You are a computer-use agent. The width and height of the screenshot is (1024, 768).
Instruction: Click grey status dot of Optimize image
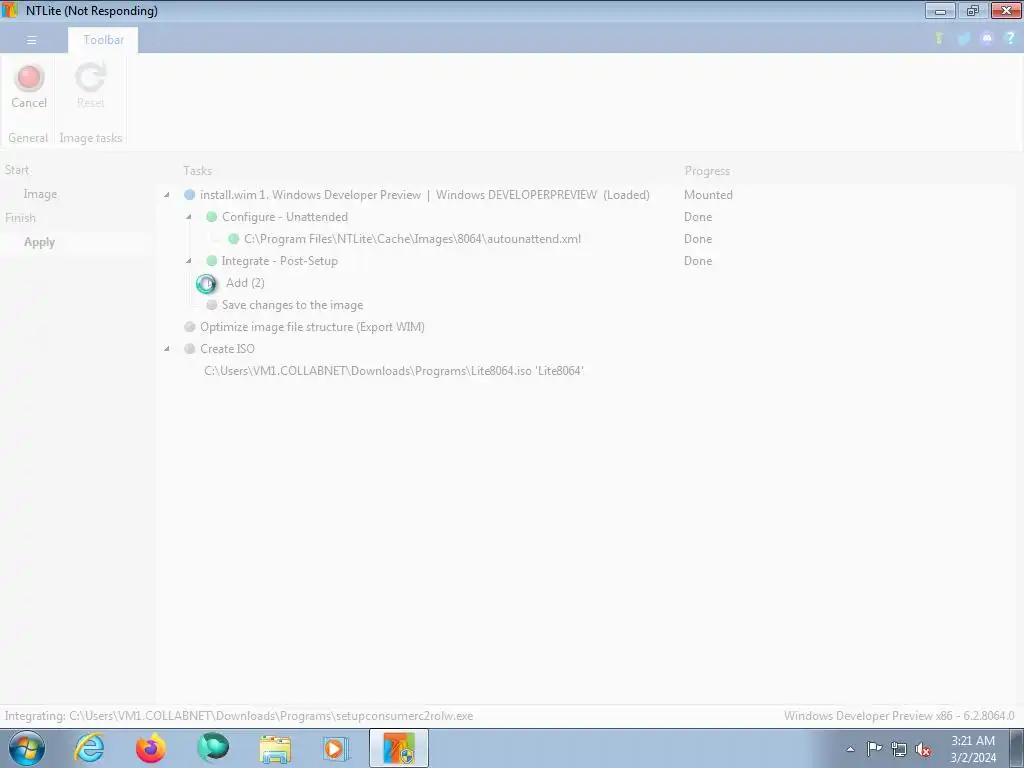[189, 327]
